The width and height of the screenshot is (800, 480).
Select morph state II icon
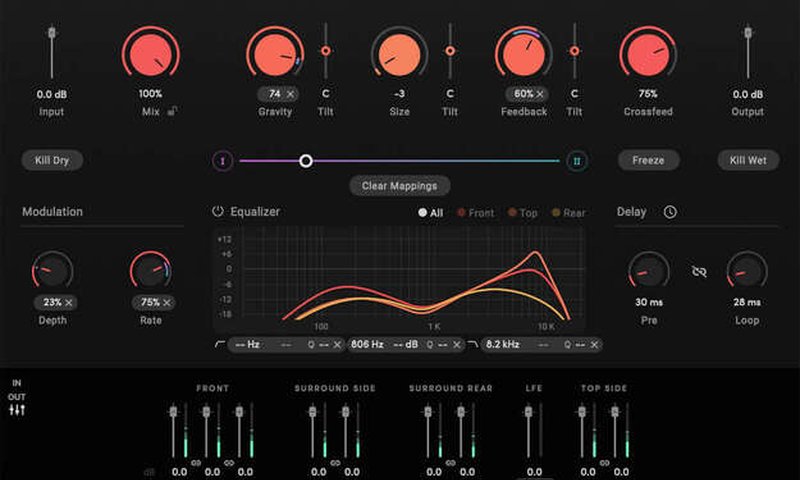(x=576, y=161)
